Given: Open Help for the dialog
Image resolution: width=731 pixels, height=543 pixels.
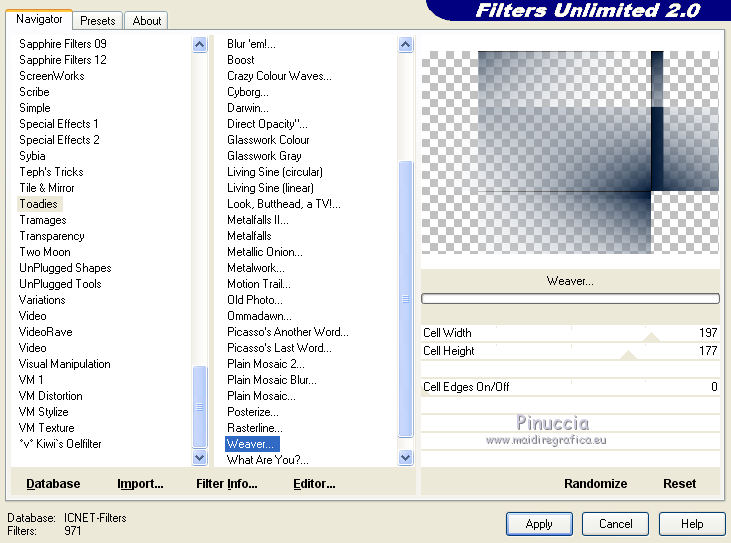Looking at the screenshot, I should 692,524.
